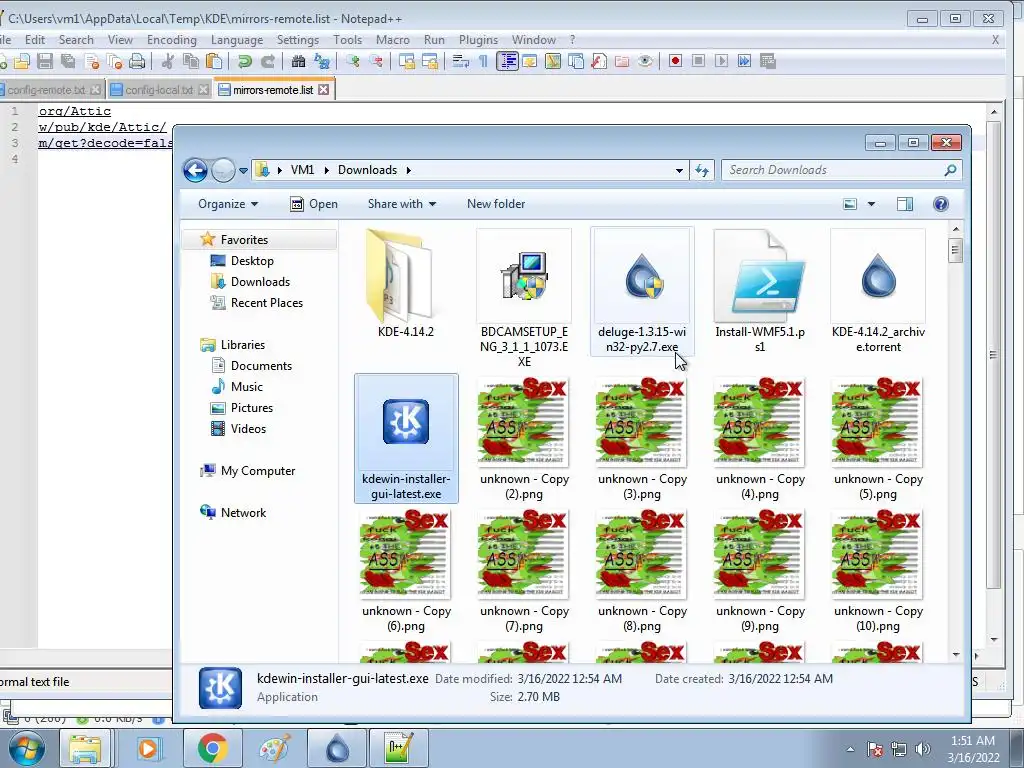This screenshot has width=1024, height=768.
Task: Open Share with dropdown
Action: [402, 204]
